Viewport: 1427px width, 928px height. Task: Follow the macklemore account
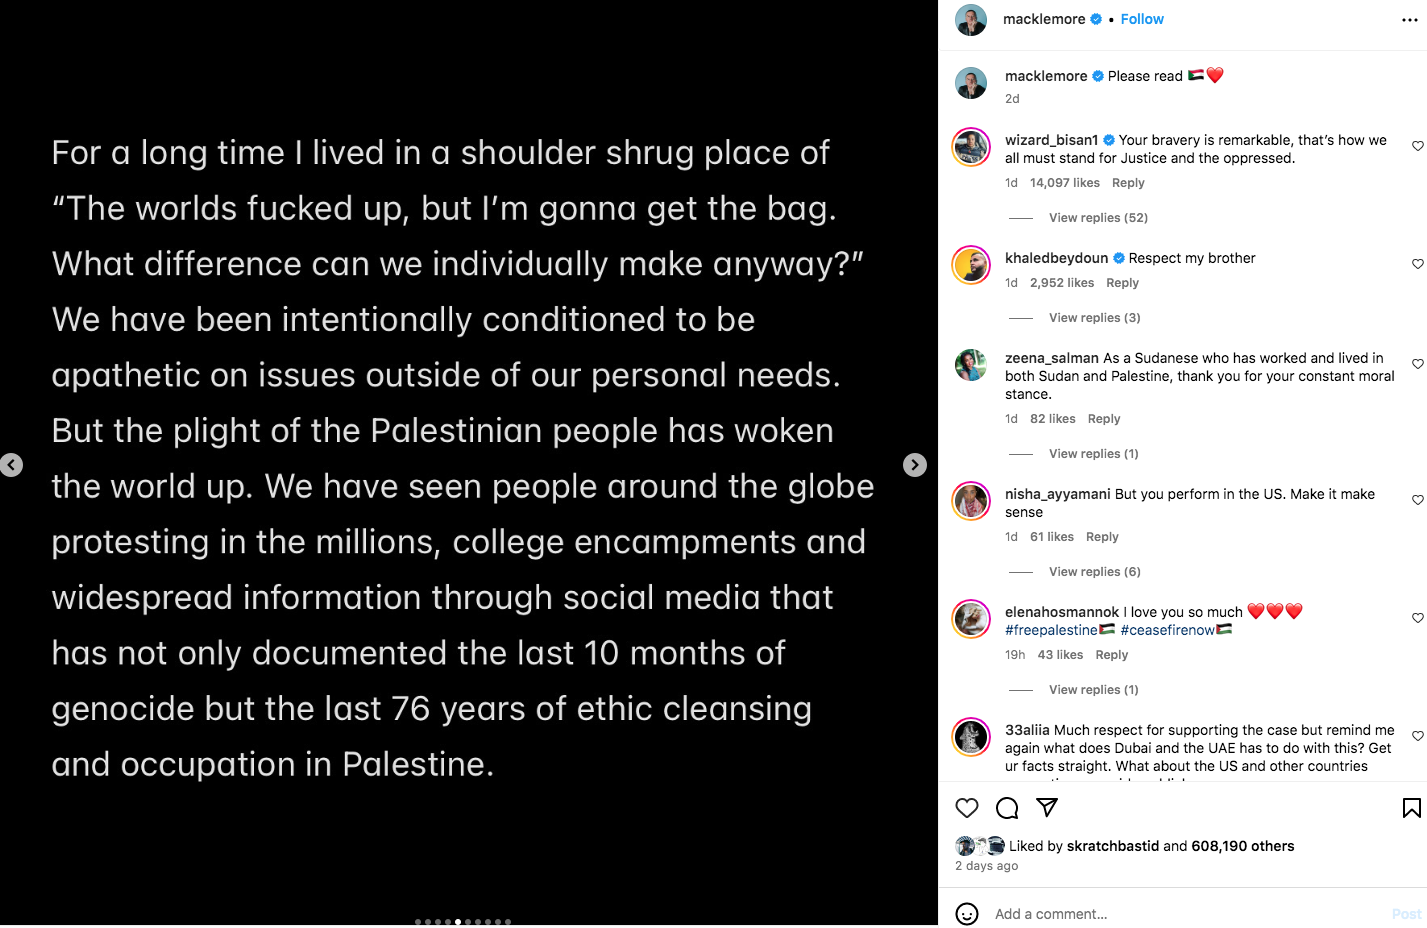pyautogui.click(x=1142, y=19)
